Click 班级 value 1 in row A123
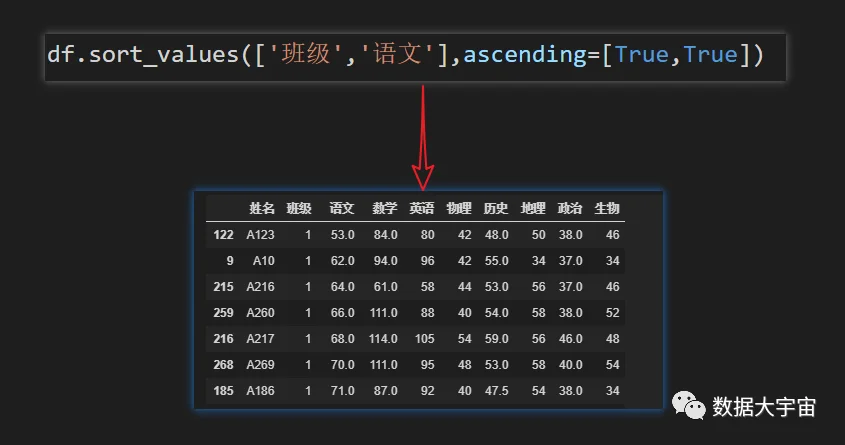The width and height of the screenshot is (845, 445). [x=308, y=235]
